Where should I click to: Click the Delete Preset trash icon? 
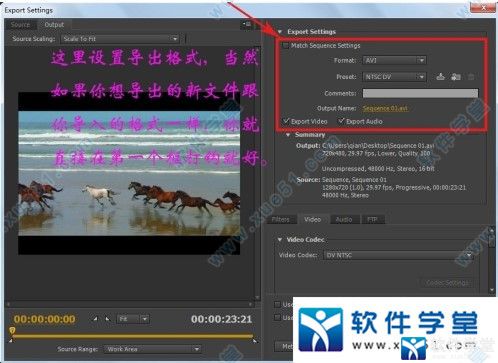(471, 77)
